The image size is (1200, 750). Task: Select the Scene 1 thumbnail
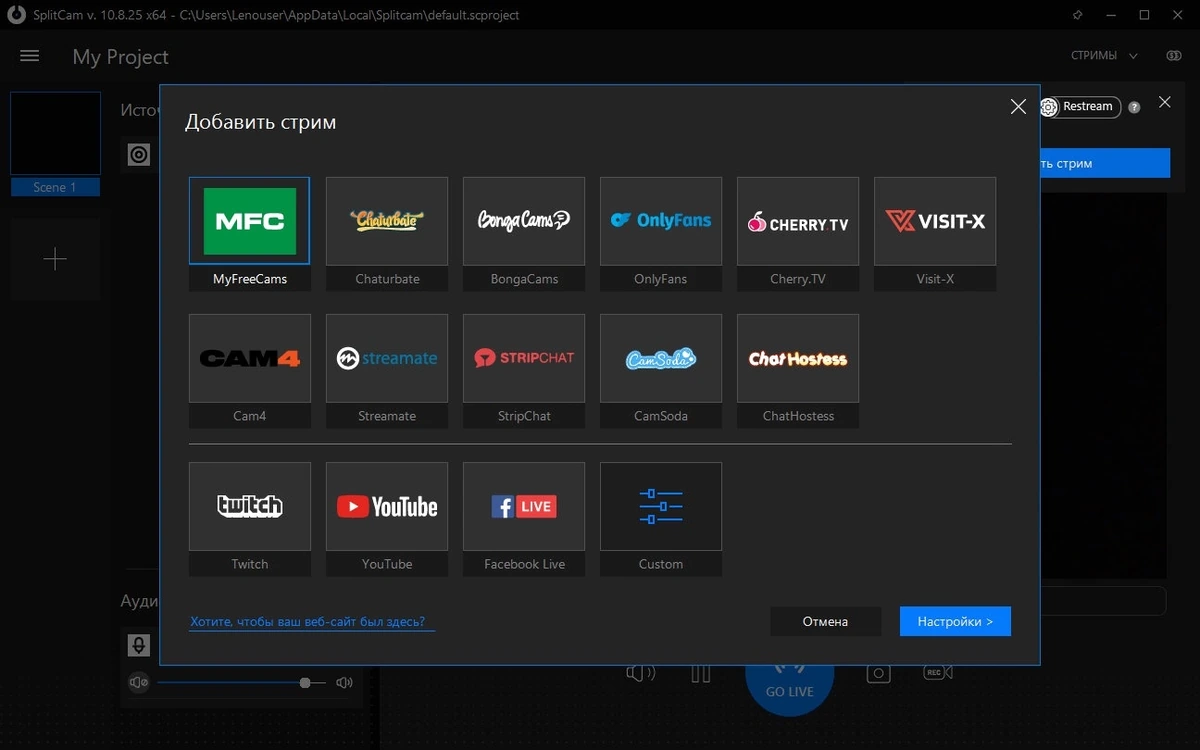coord(55,144)
